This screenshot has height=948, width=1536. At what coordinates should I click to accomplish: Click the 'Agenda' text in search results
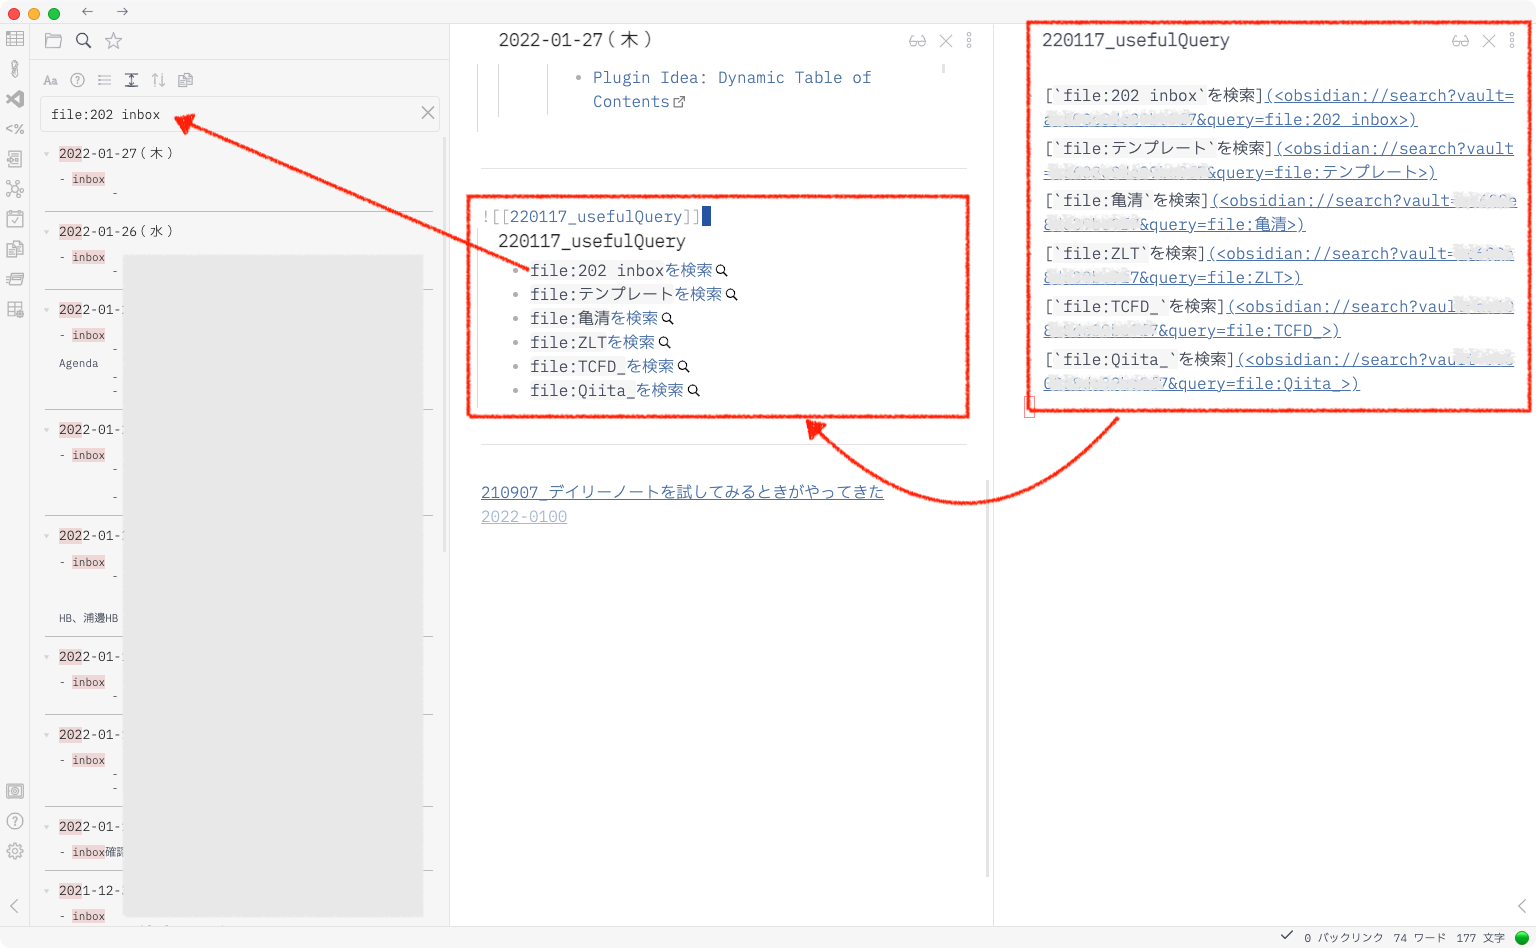click(x=79, y=364)
